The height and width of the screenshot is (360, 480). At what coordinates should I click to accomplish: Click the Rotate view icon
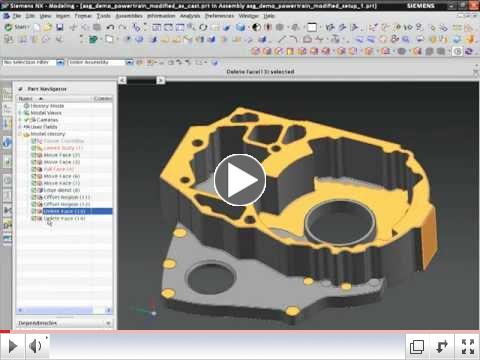[x=203, y=27]
